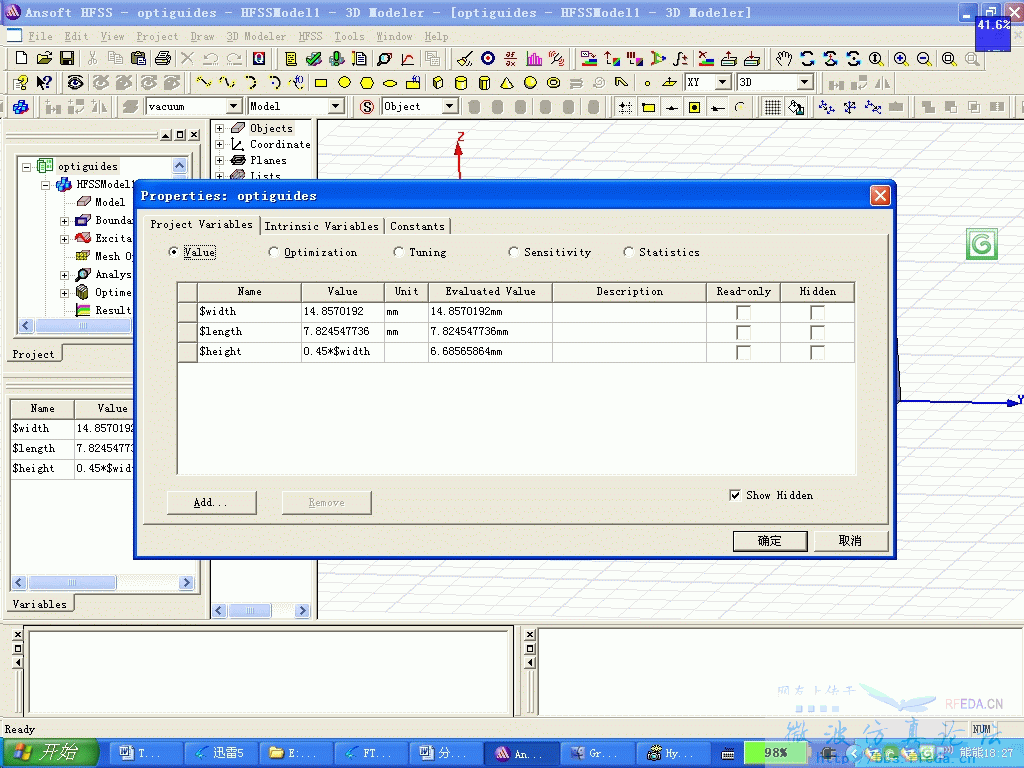Screen dimensions: 1024x768
Task: Collapse the optiguides project node
Action: click(27, 167)
